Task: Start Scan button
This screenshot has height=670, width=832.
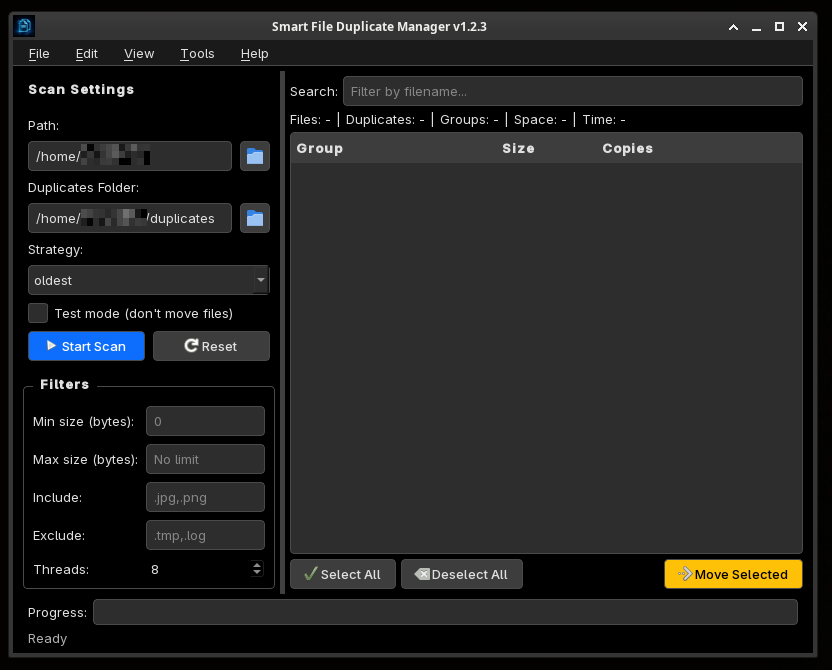Action: [x=86, y=346]
